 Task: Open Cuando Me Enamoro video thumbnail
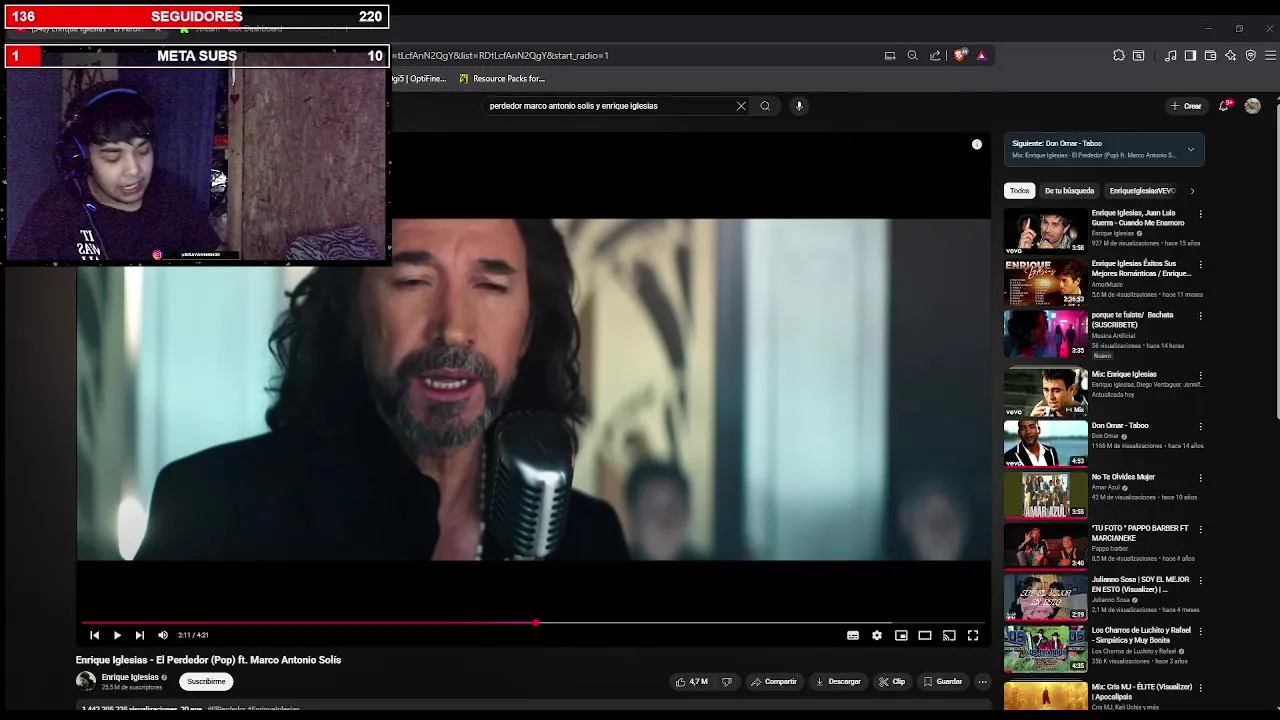coord(1045,231)
